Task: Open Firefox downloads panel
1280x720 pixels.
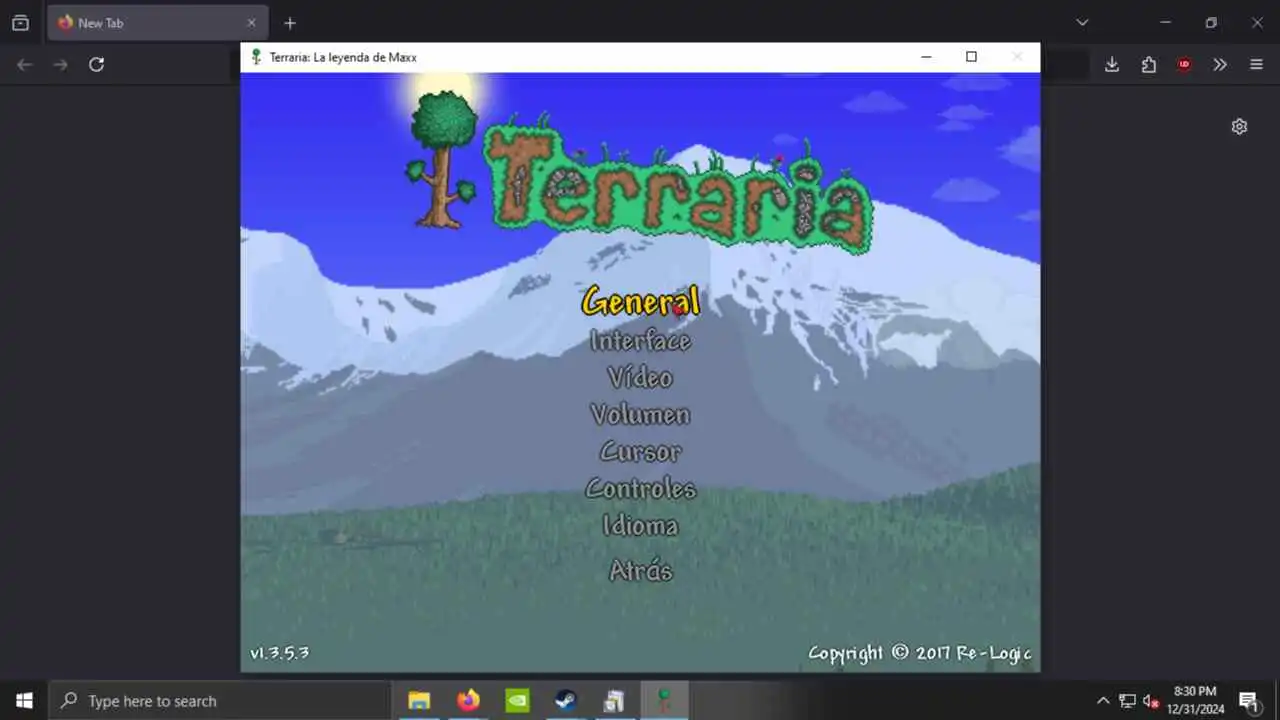Action: tap(1112, 64)
